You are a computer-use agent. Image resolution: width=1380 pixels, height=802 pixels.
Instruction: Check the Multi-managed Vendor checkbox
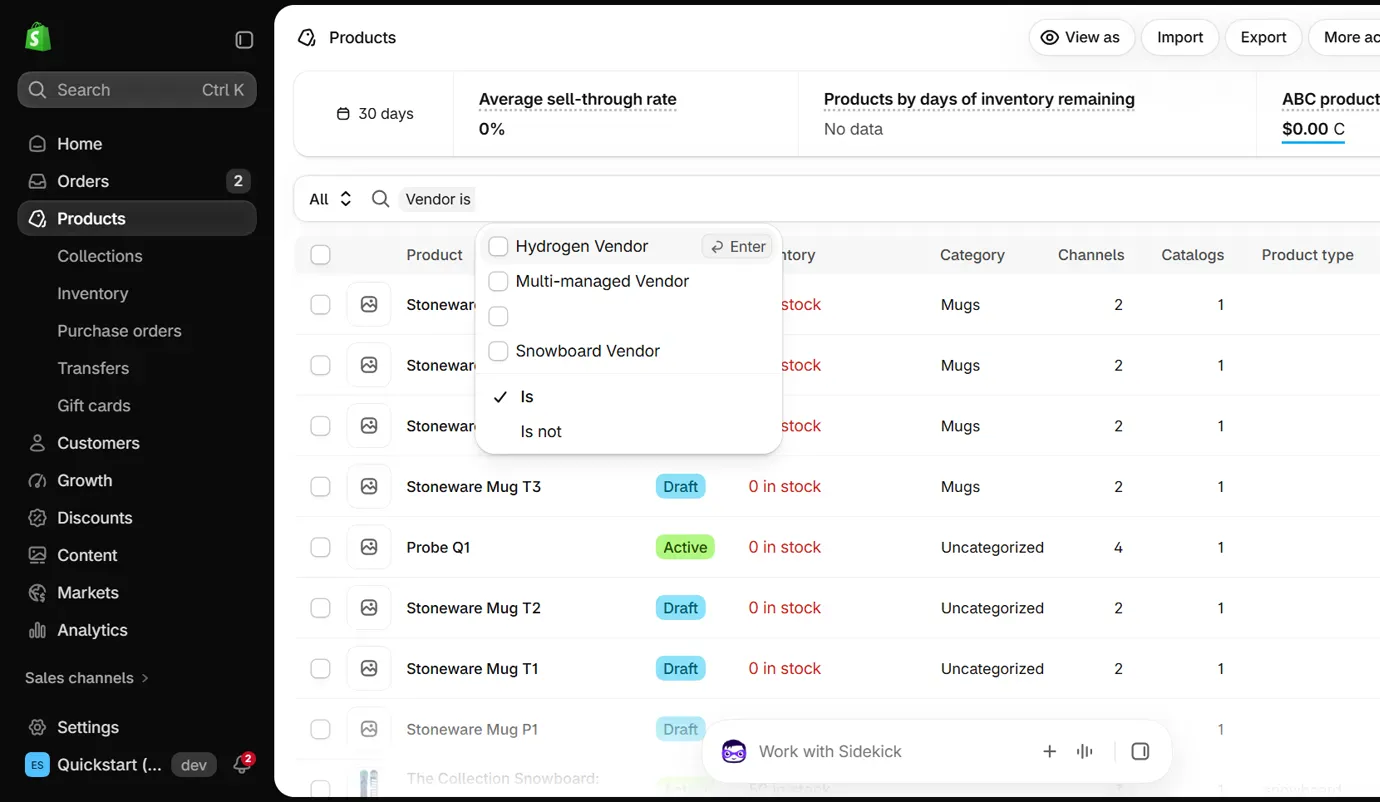point(498,282)
